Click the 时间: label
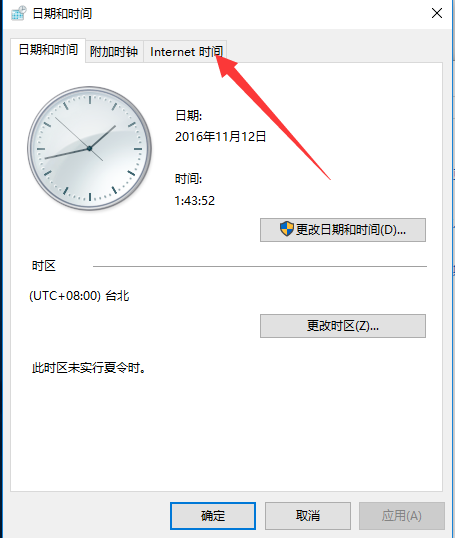 click(x=189, y=179)
